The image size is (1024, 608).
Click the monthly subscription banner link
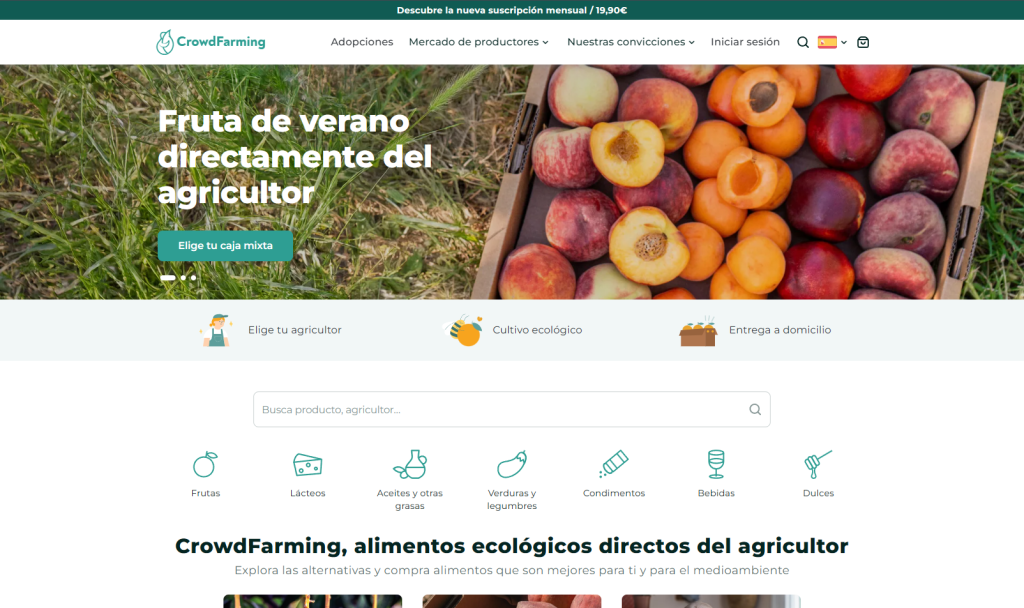pos(512,10)
